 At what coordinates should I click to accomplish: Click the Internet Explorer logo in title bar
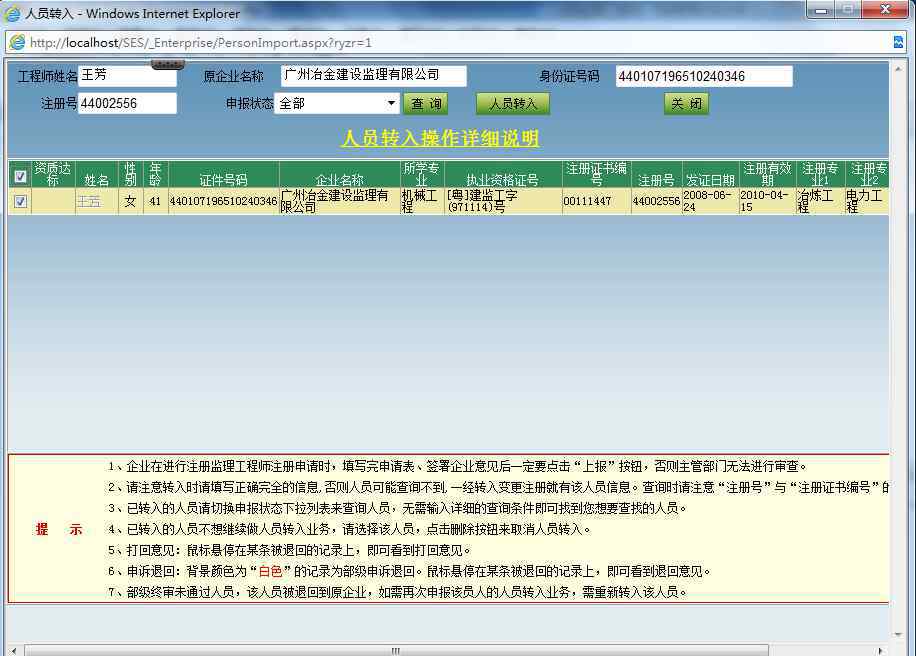[x=13, y=13]
